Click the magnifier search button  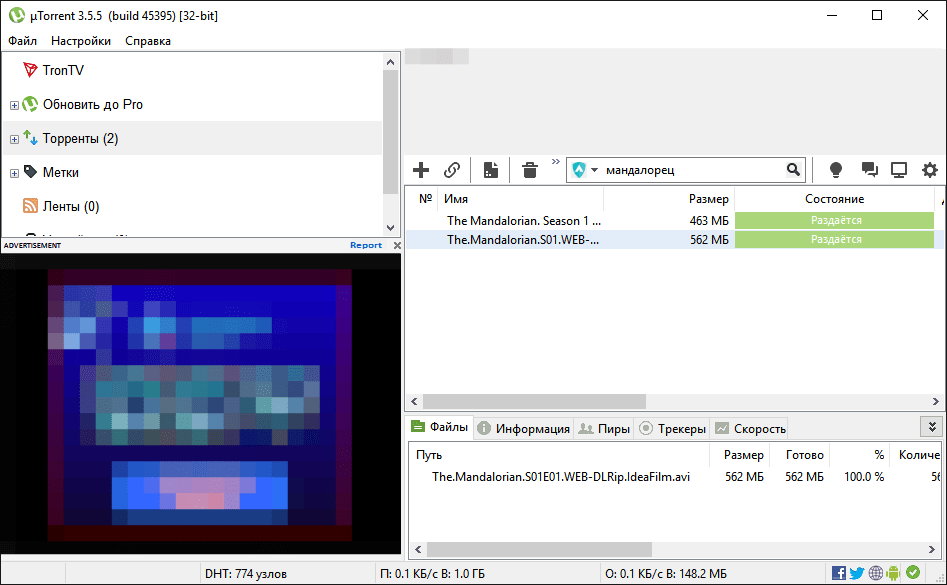click(794, 170)
